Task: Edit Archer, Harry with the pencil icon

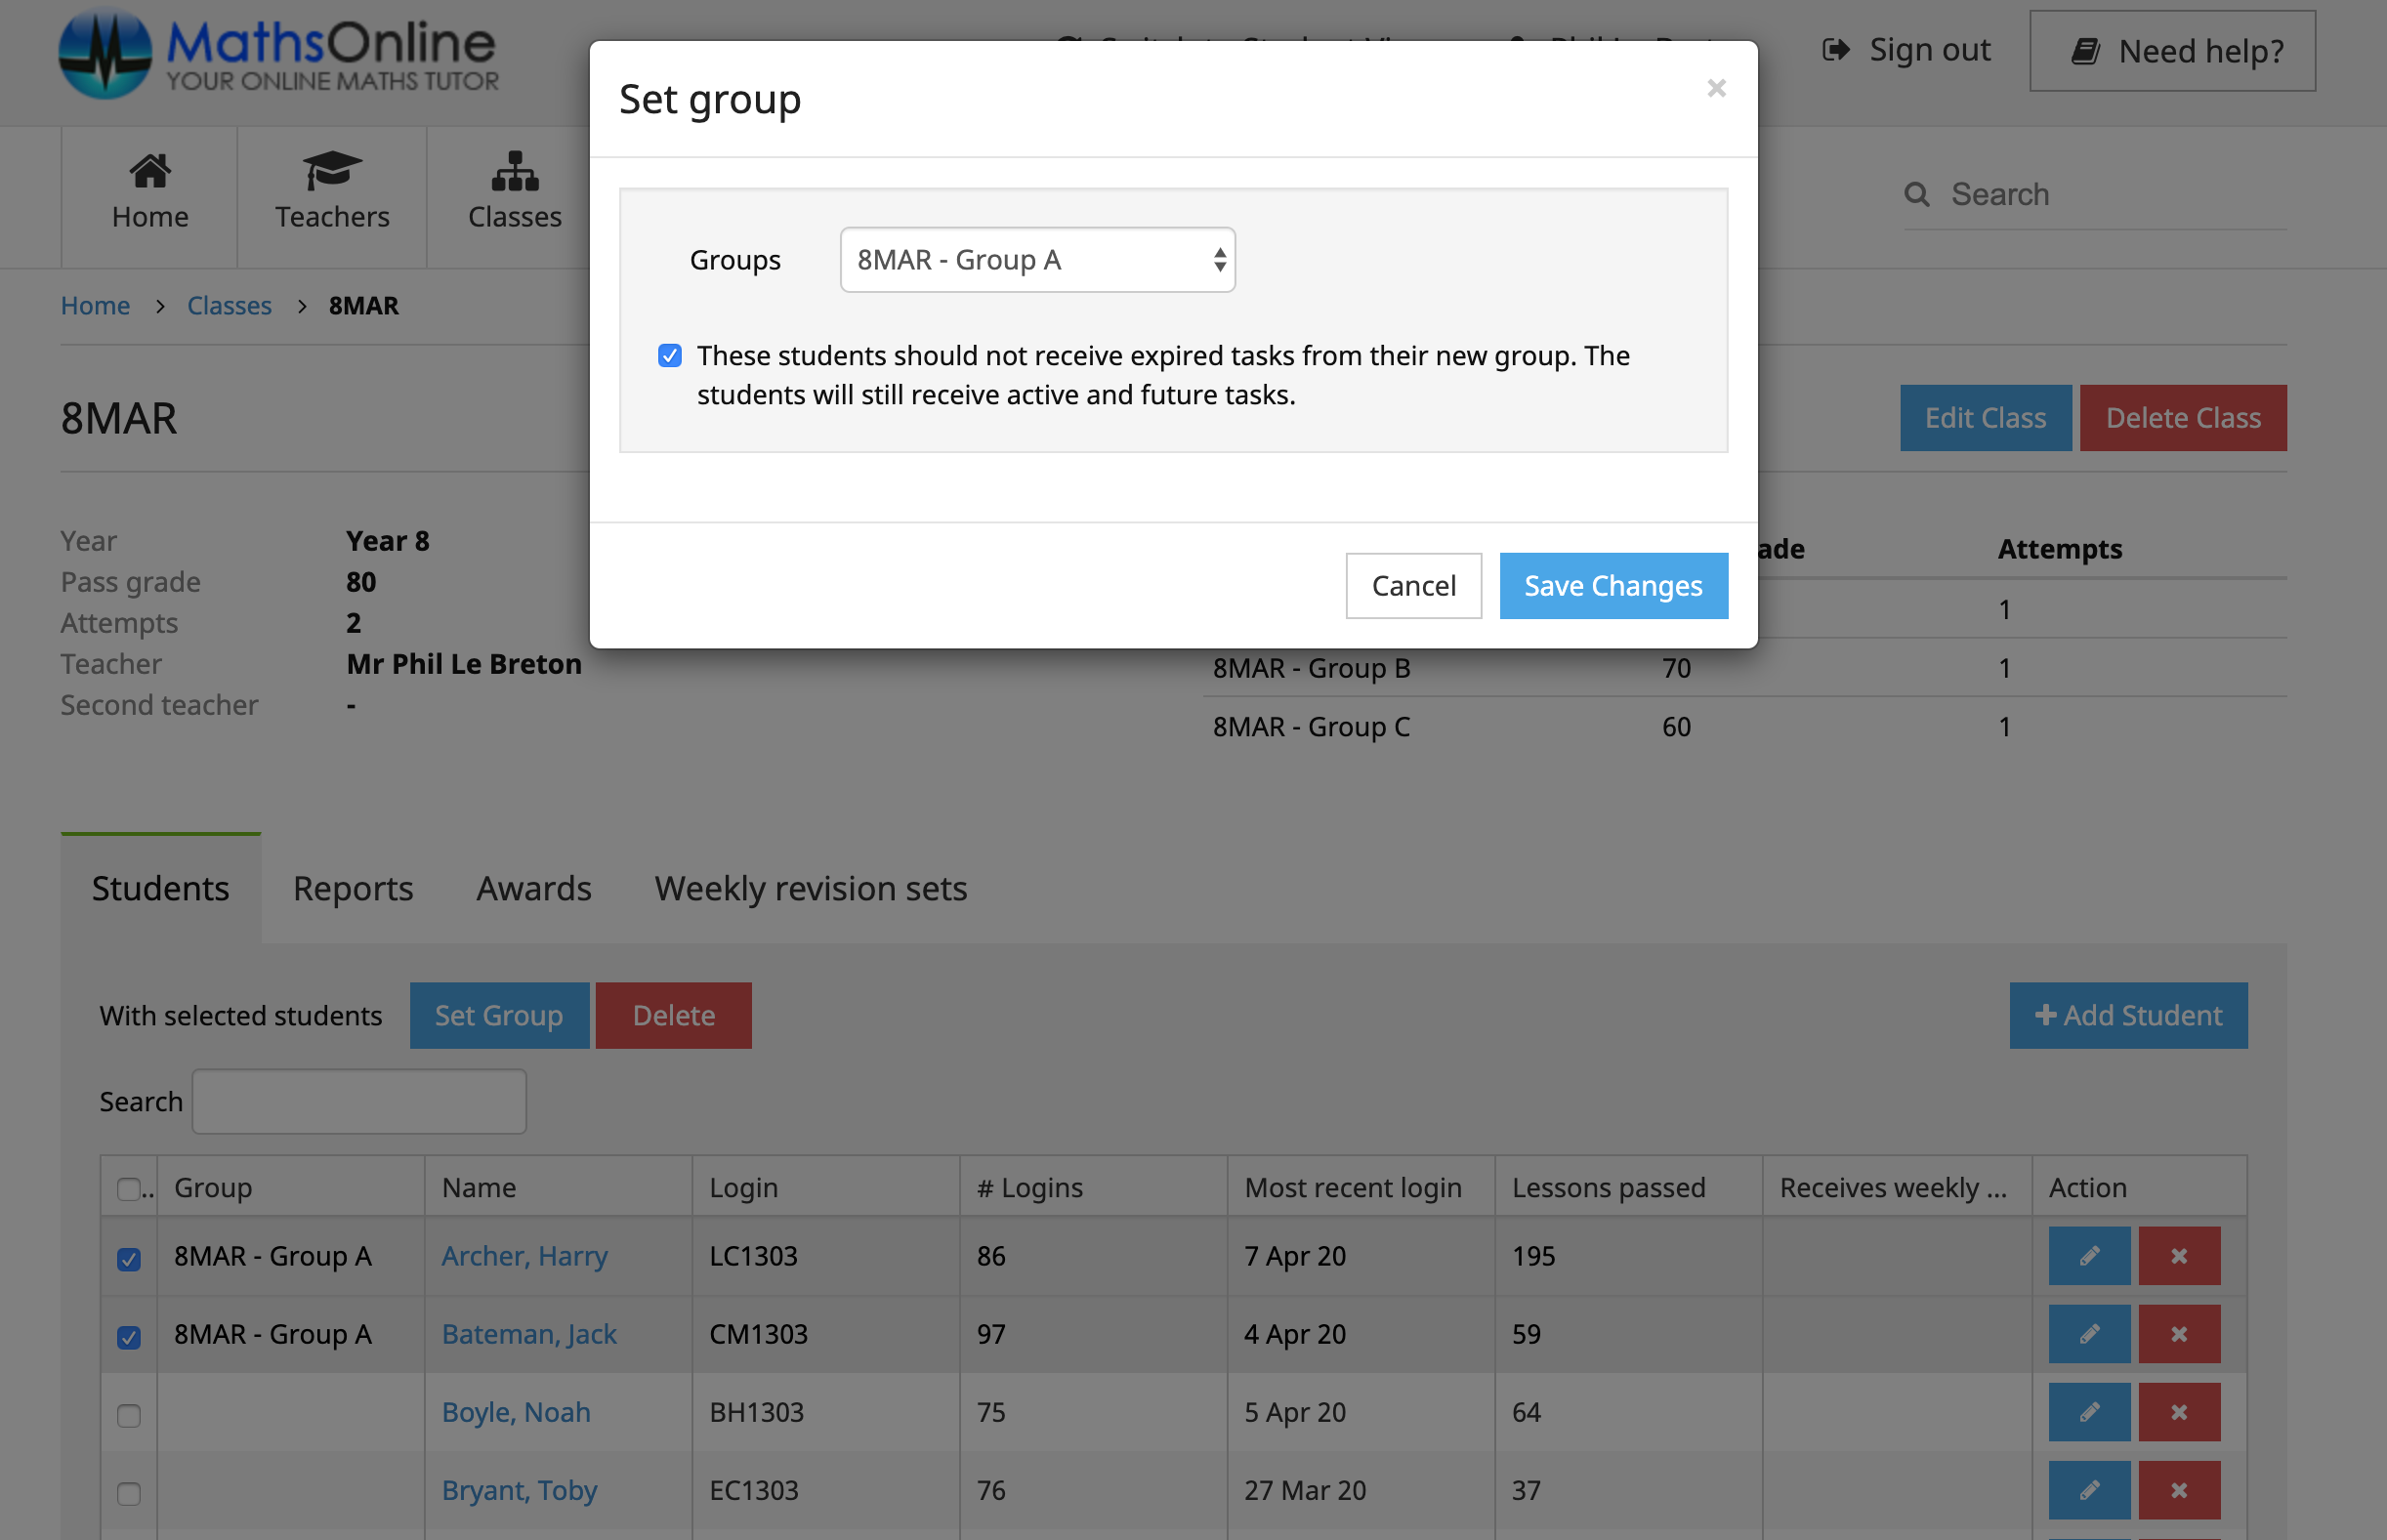Action: point(2088,1256)
